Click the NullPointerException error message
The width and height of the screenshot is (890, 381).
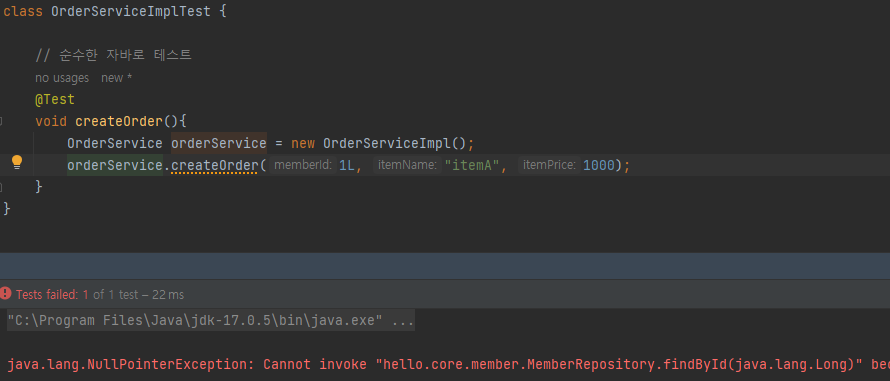(x=448, y=364)
